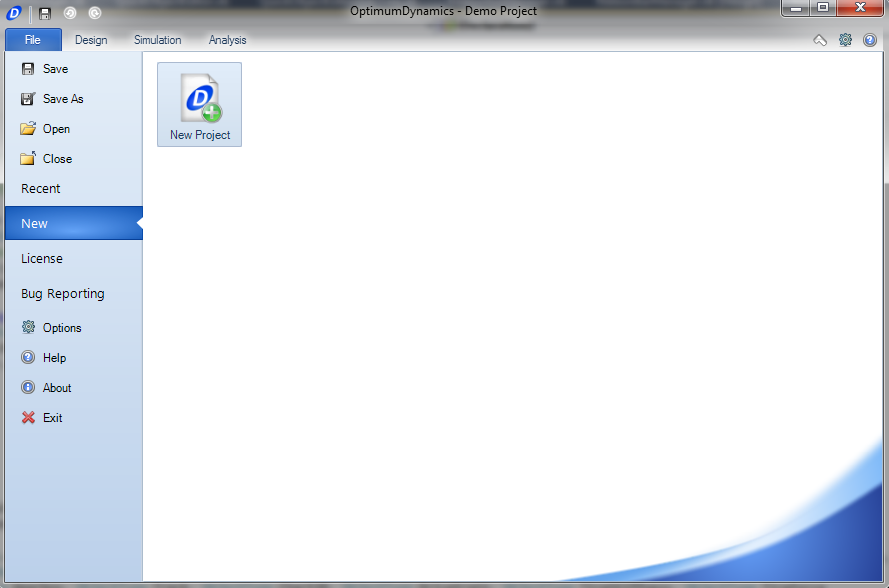
Task: Minimize the OptimumDynamics window
Action: coord(795,8)
